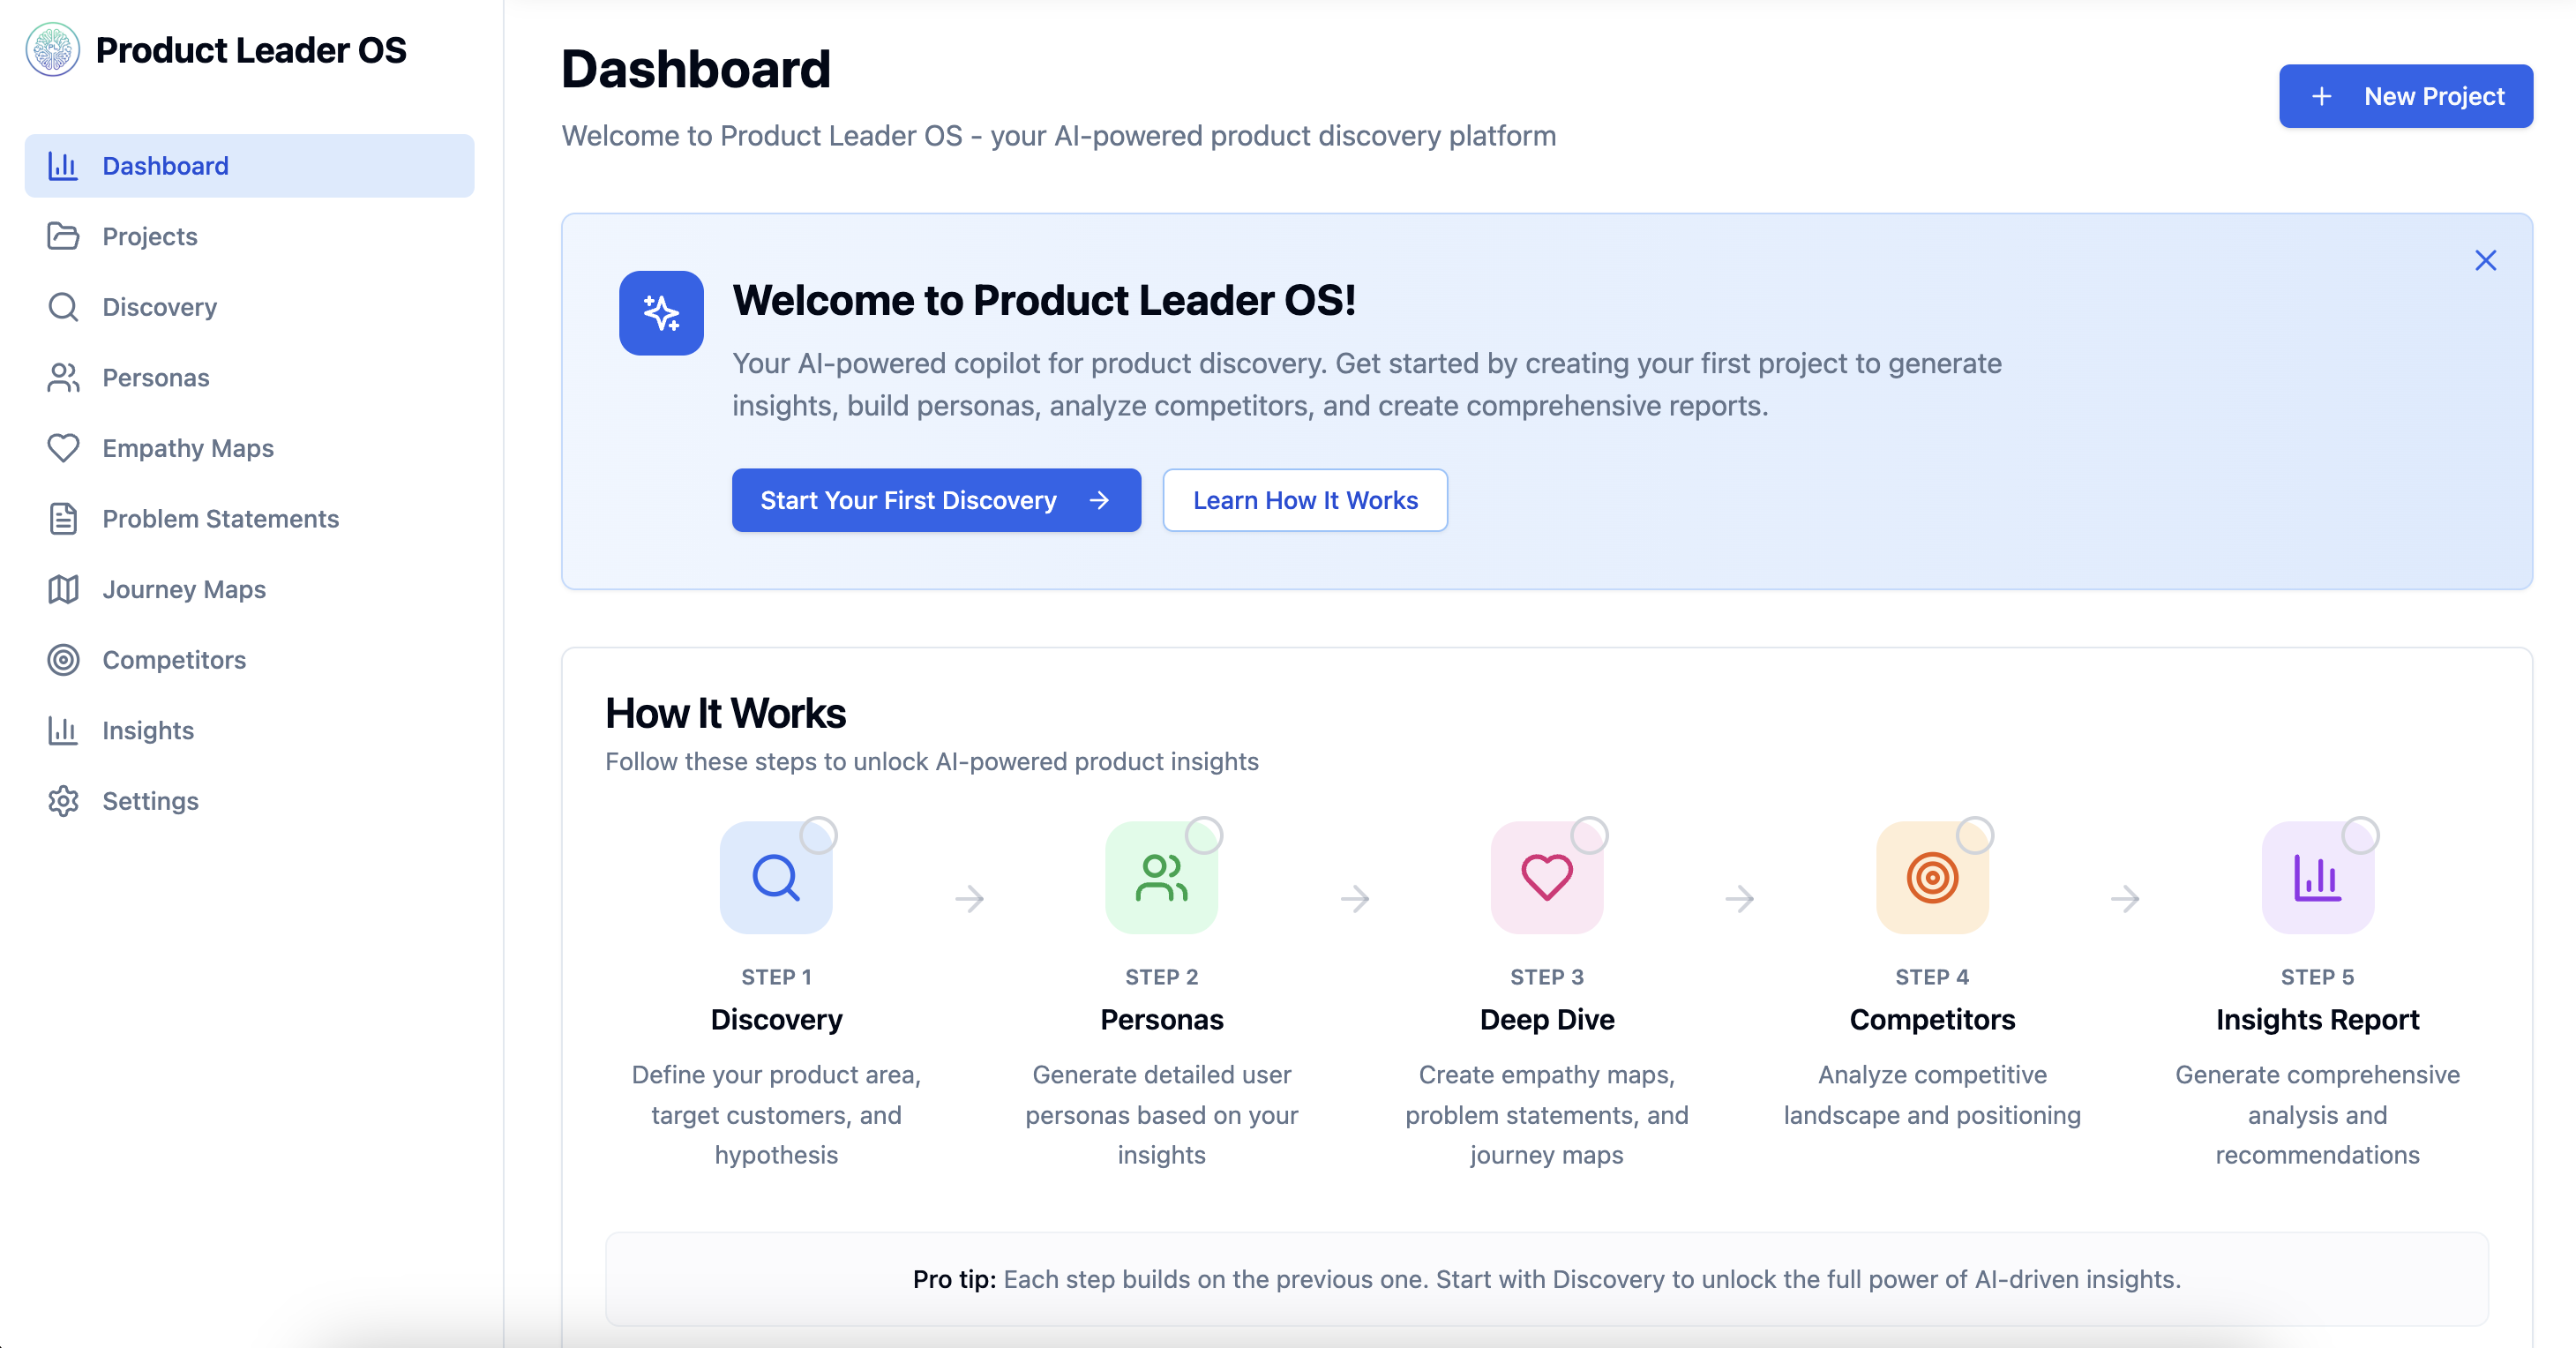This screenshot has height=1348, width=2576.
Task: Click the Personas people icon in sidebar
Action: tap(63, 377)
